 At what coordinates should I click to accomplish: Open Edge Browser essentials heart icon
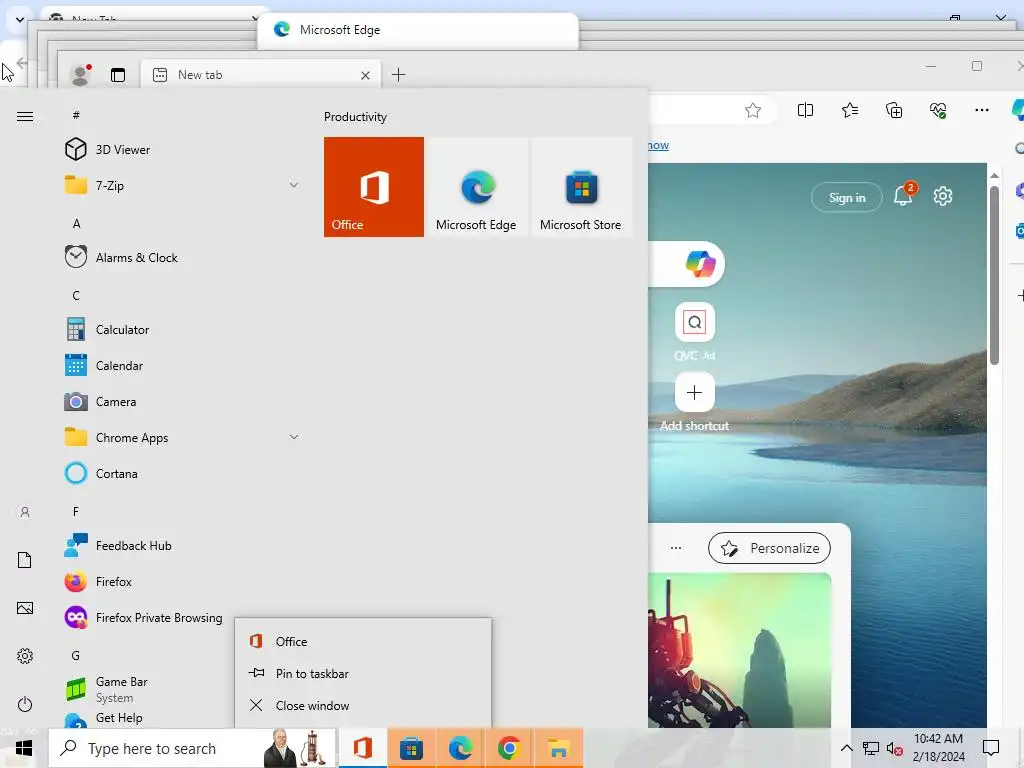(x=938, y=110)
